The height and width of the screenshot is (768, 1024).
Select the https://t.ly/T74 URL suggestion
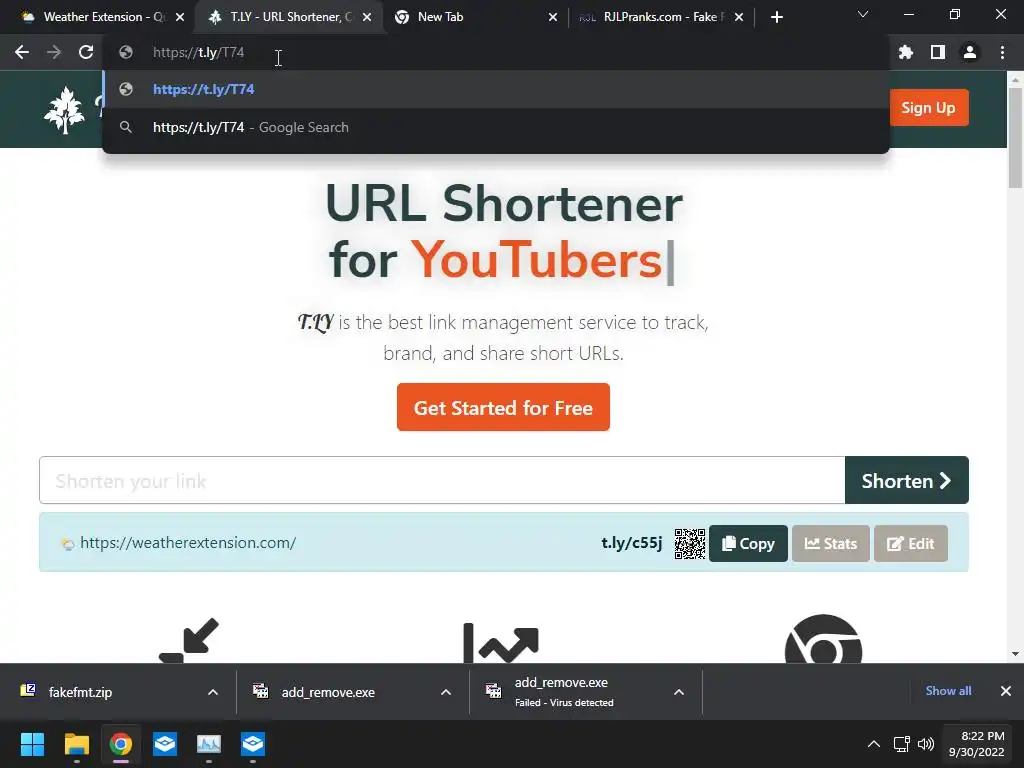tap(496, 89)
